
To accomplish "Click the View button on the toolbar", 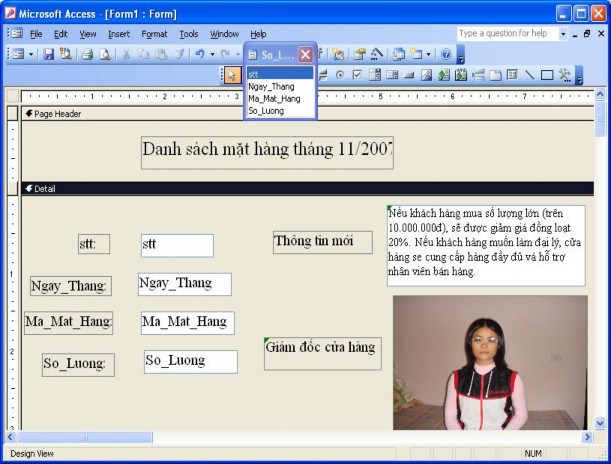I will [19, 54].
